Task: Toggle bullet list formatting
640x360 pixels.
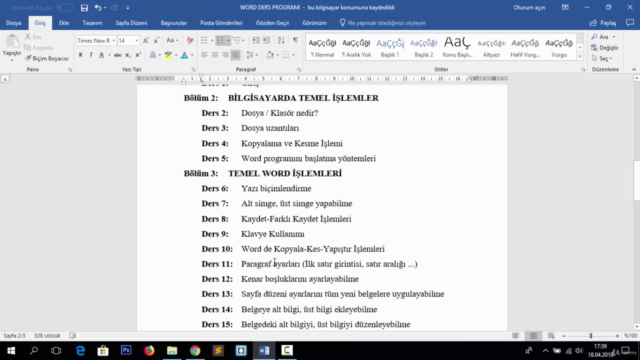Action: (204, 40)
